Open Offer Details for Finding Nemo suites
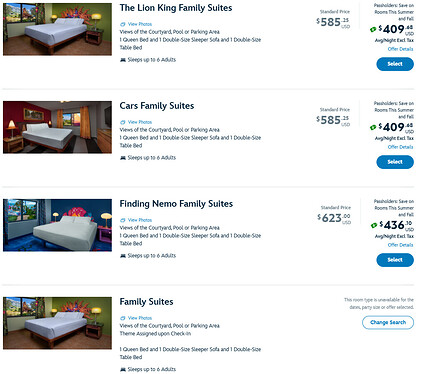Viewport: 423px width, 374px height. 400,245
